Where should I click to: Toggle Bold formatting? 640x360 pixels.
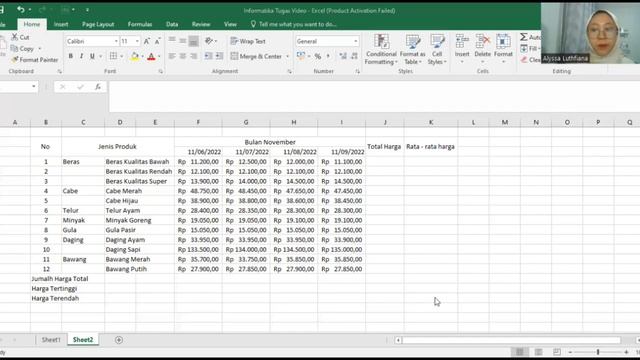click(x=71, y=56)
